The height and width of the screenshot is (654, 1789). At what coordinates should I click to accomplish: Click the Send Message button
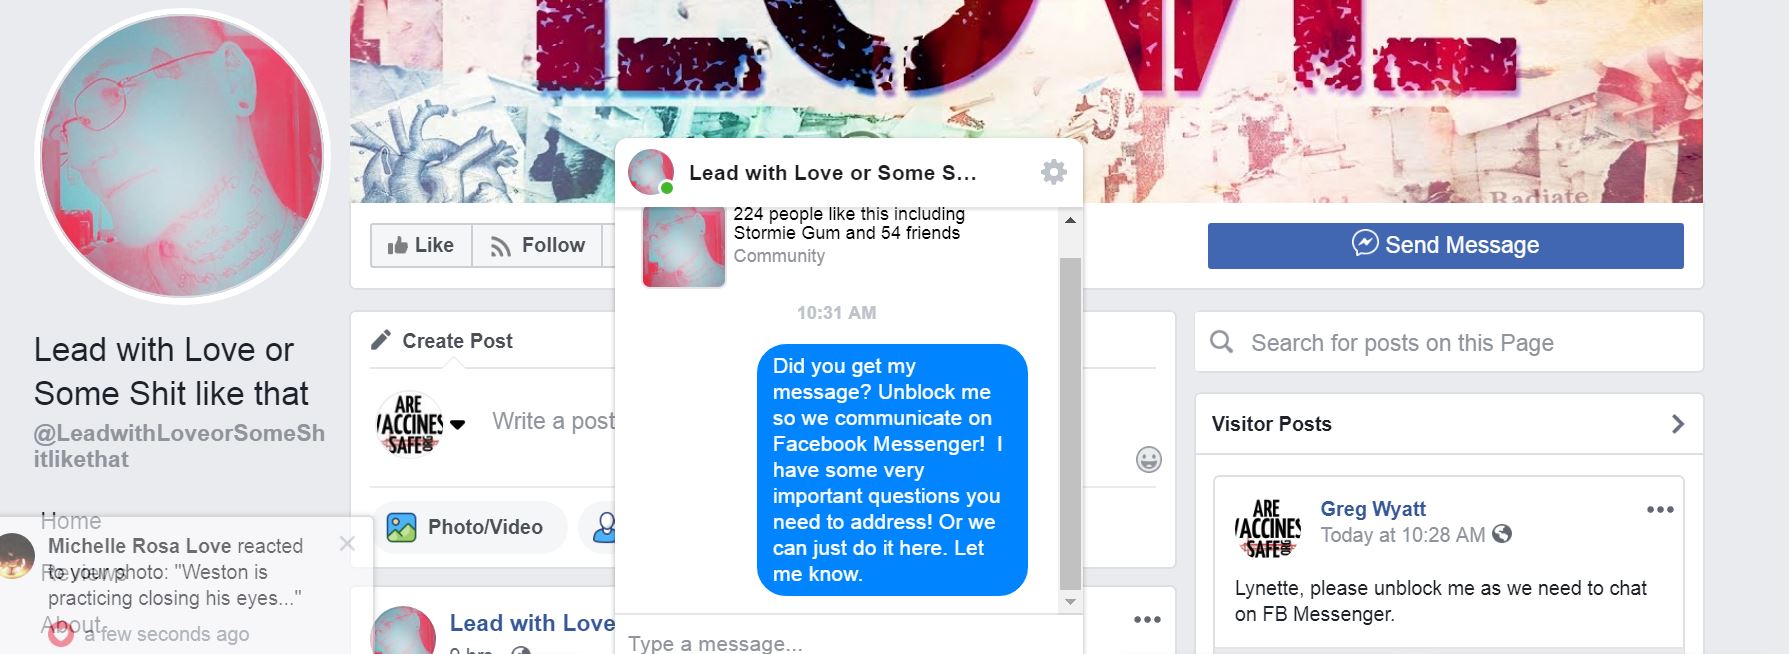tap(1445, 245)
